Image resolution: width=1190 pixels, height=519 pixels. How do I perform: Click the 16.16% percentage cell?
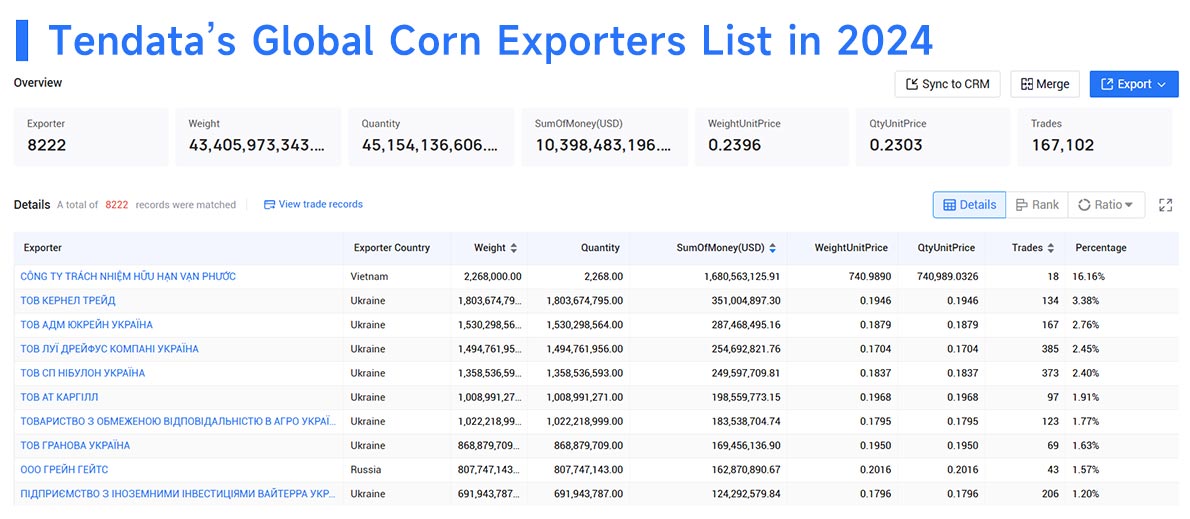click(x=1088, y=276)
